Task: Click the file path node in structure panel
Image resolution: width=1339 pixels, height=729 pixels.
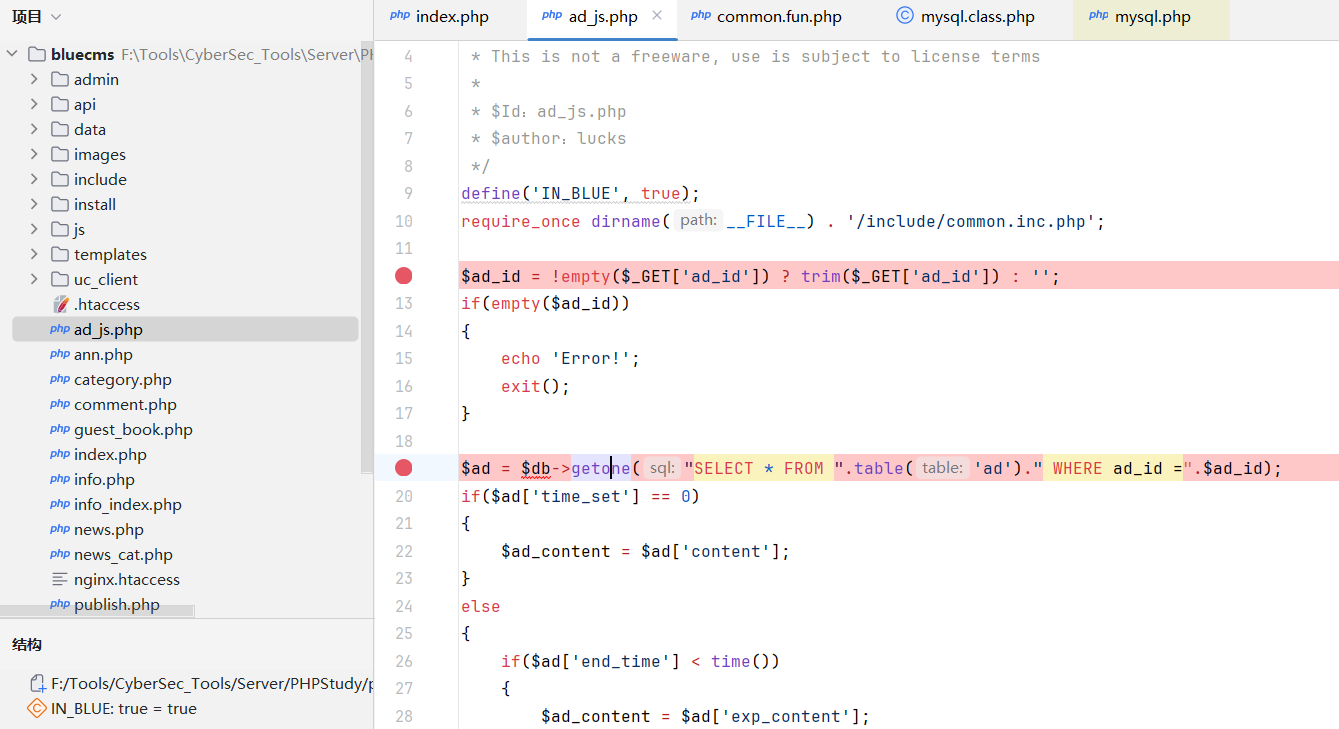Action: pyautogui.click(x=200, y=684)
